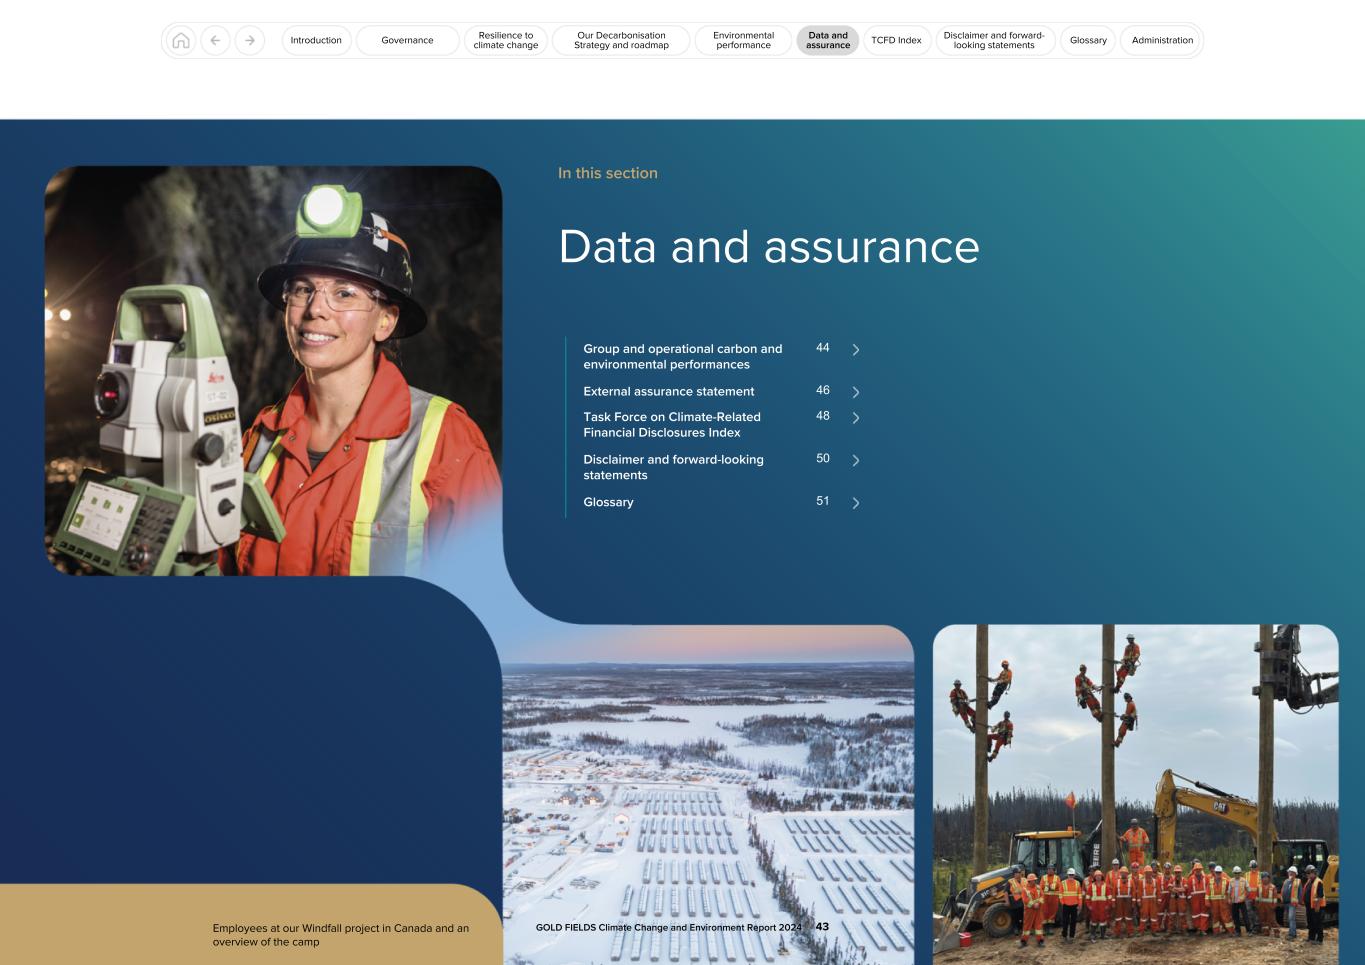
Task: Click the chevron for Group and operational carbon performances
Action: click(855, 349)
